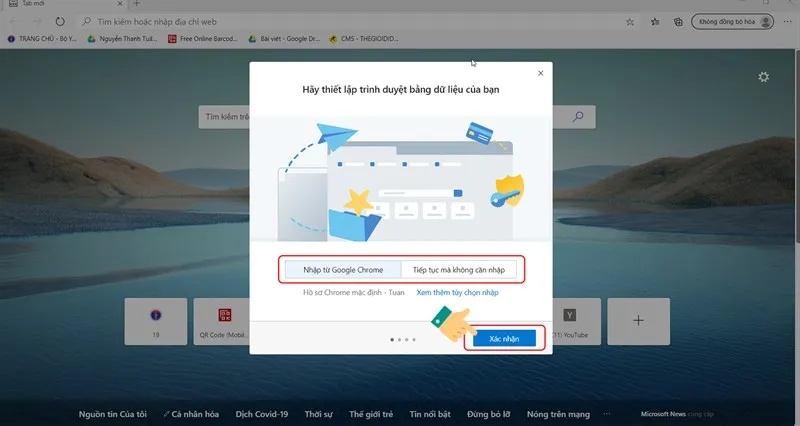Select 'Nhập từ Google Chrome' option
Viewport: 800px width, 426px height.
(342, 269)
